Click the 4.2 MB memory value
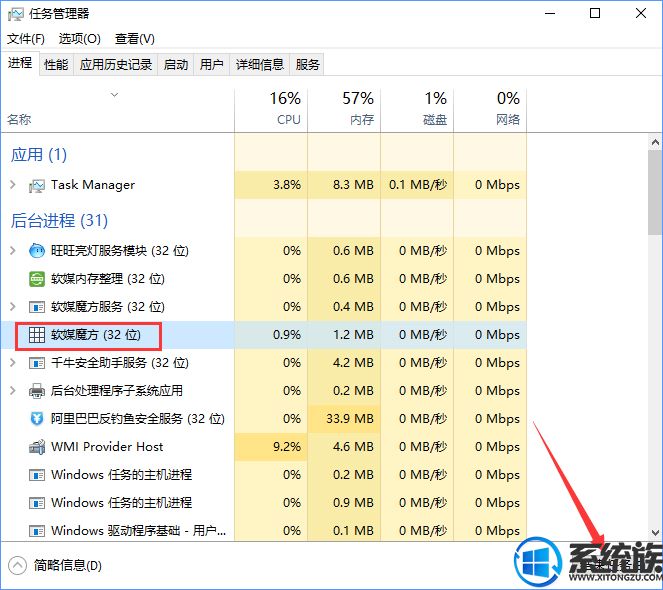The image size is (663, 590). pyautogui.click(x=353, y=363)
